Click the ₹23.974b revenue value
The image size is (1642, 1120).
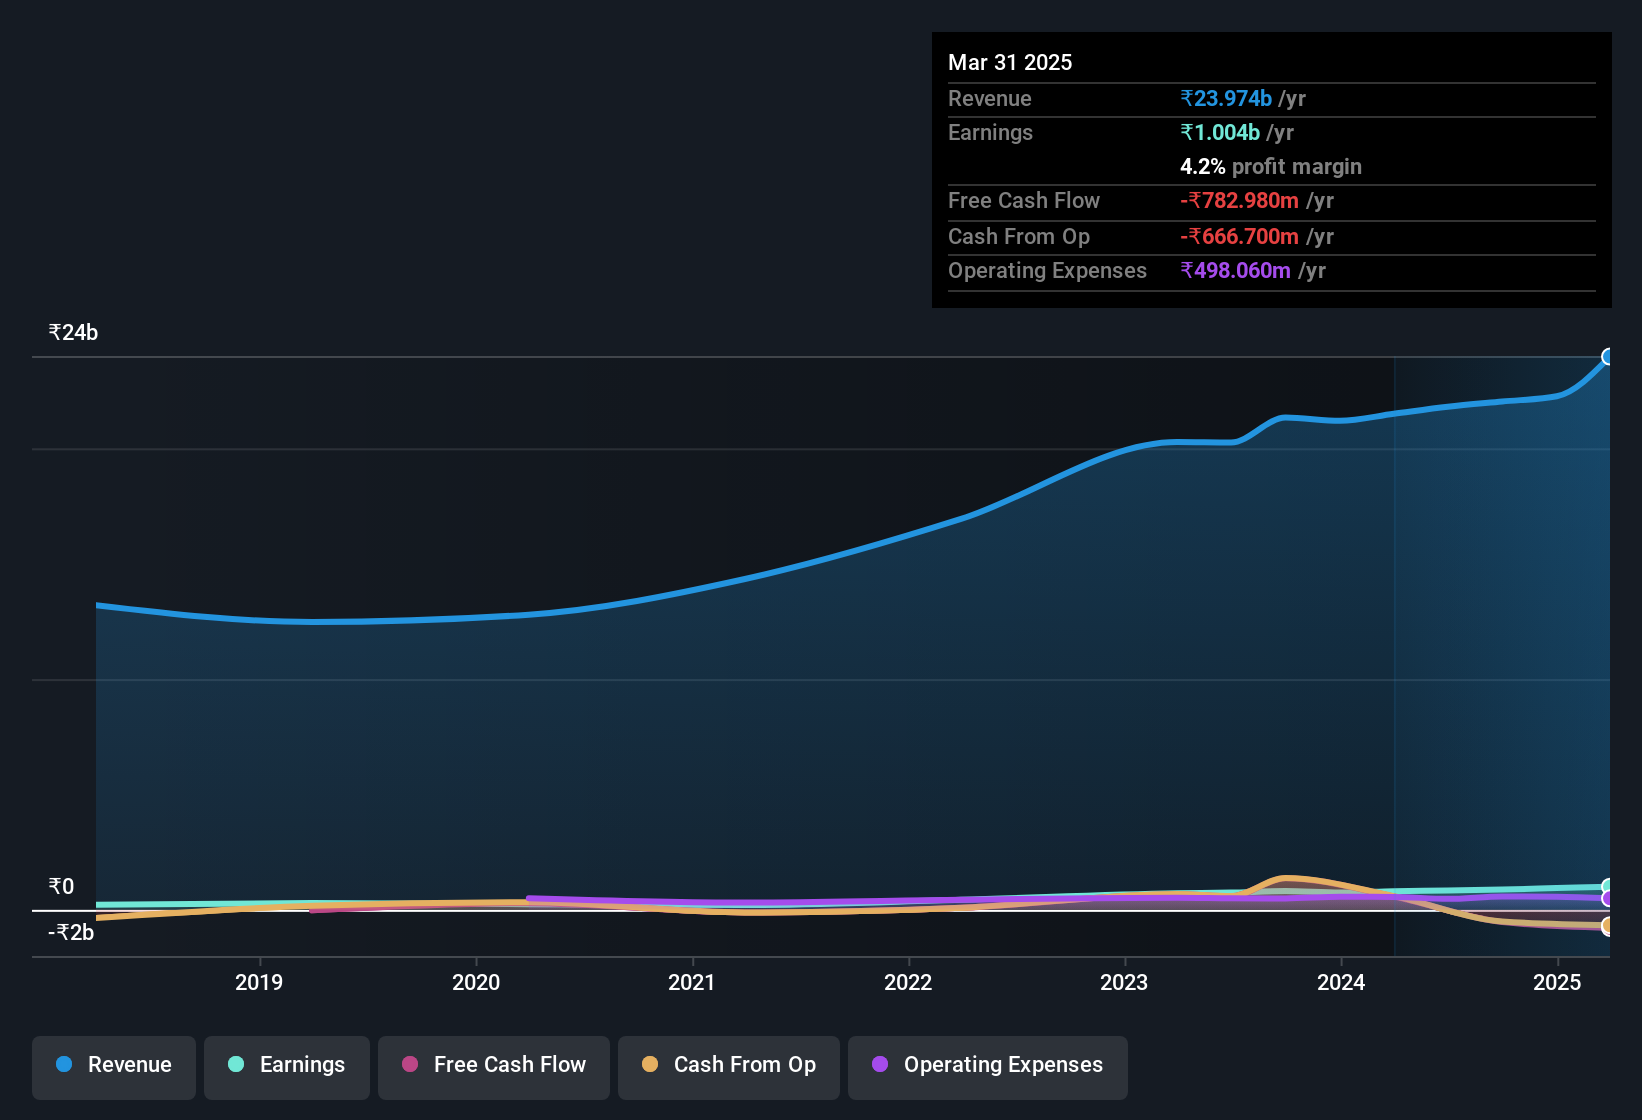1226,98
